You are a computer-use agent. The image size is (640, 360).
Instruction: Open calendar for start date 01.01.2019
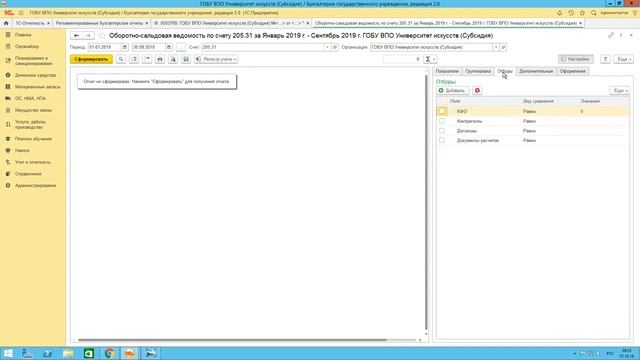125,47
